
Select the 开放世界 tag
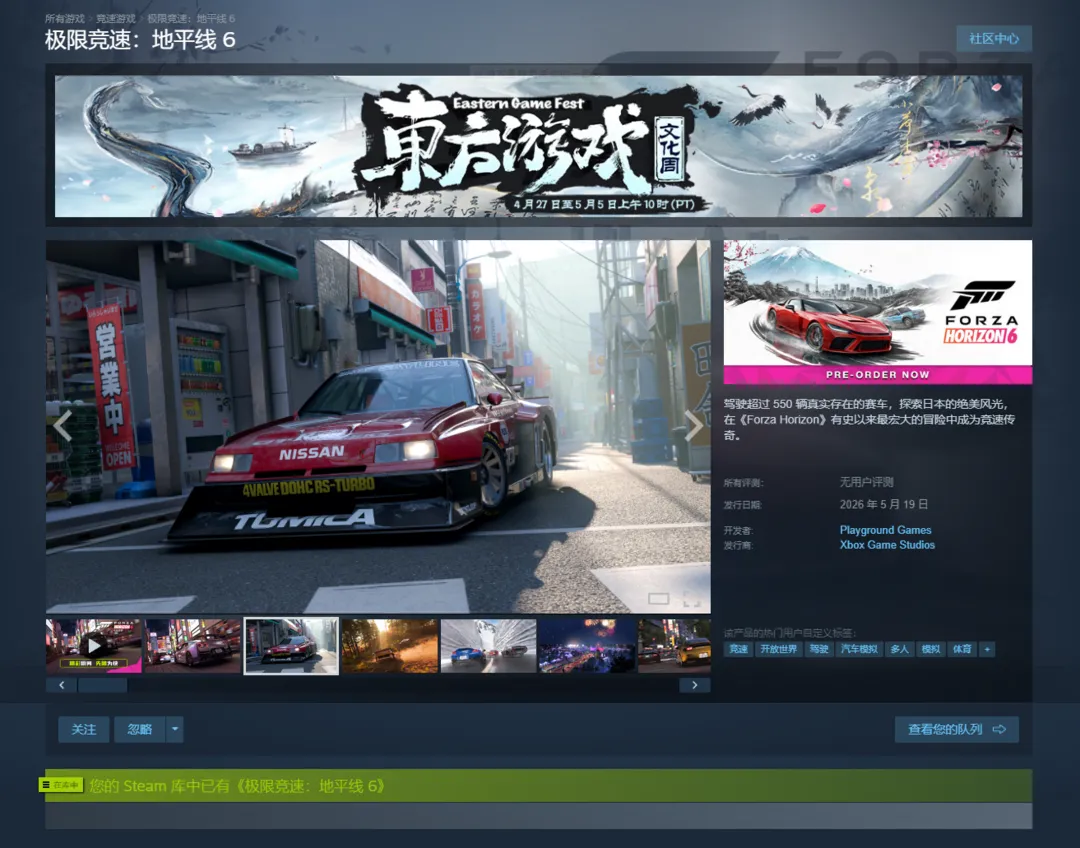pos(778,649)
